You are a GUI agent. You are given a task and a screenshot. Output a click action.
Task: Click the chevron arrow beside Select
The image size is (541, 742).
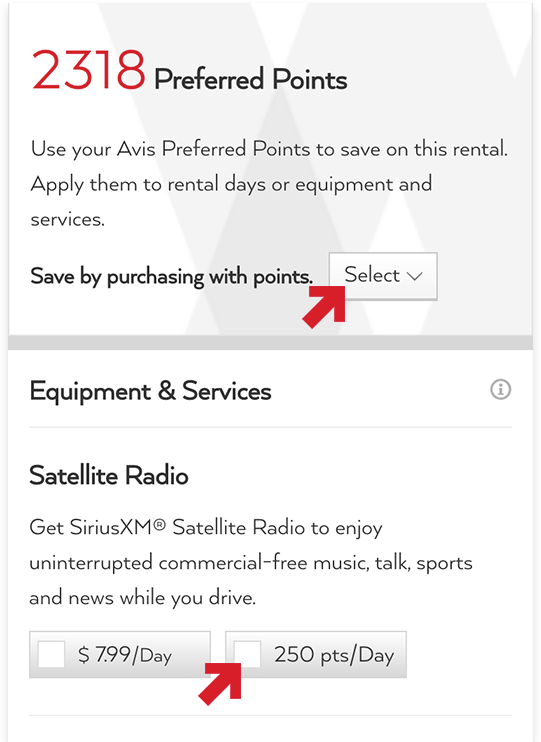pyautogui.click(x=415, y=276)
